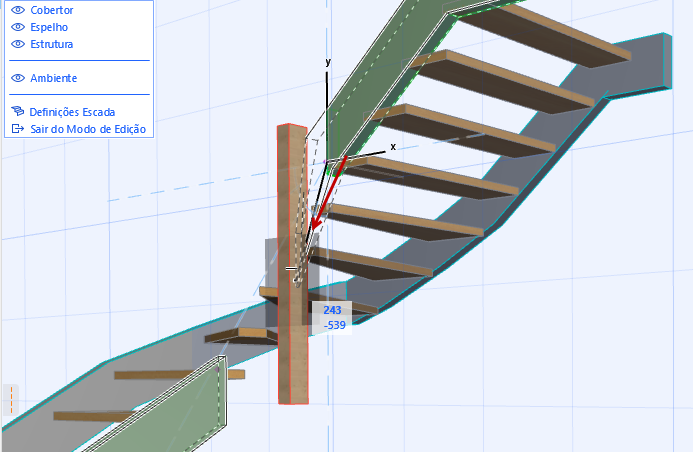Click the tracker field showing -539
Image resolution: width=693 pixels, height=452 pixels.
tap(332, 326)
